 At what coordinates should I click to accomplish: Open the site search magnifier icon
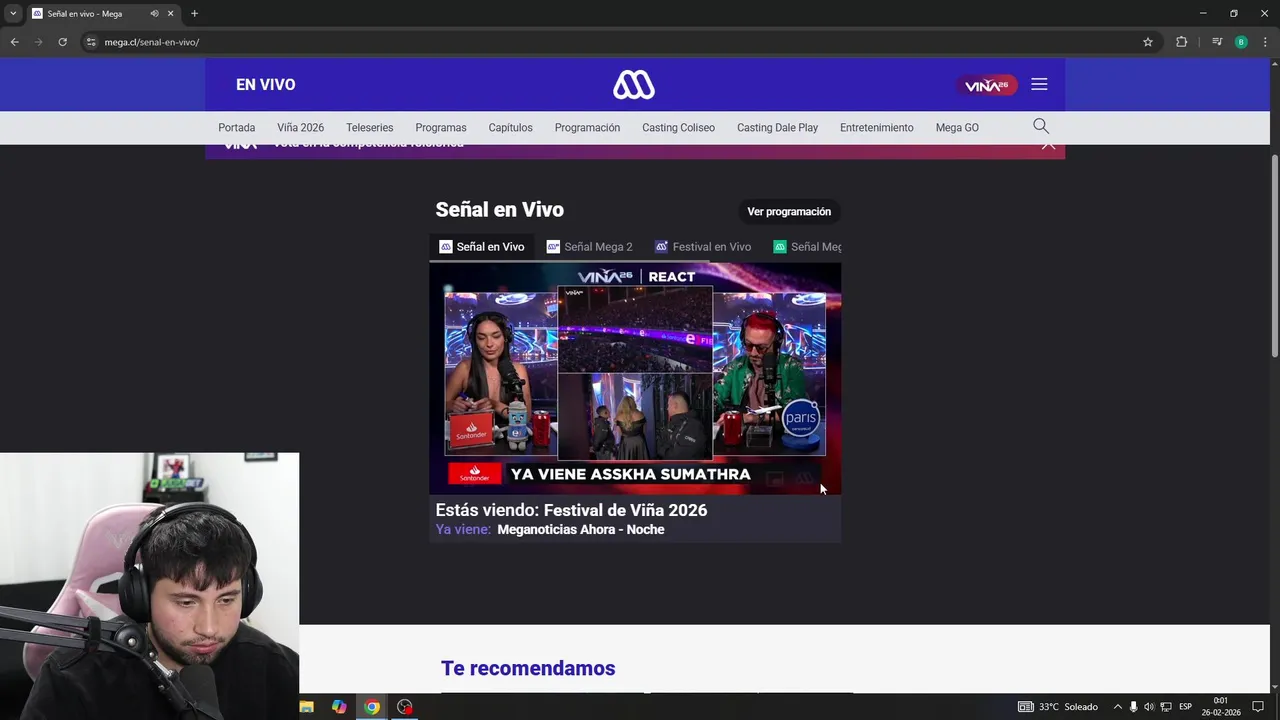pyautogui.click(x=1041, y=126)
